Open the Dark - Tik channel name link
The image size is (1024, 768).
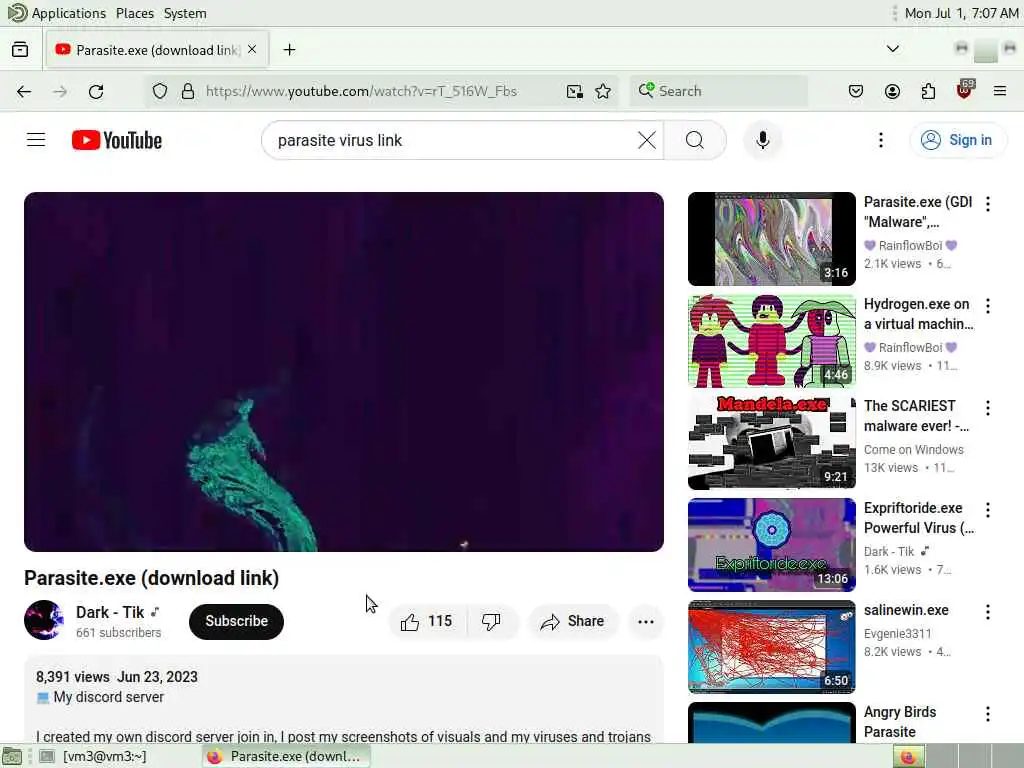tap(110, 612)
